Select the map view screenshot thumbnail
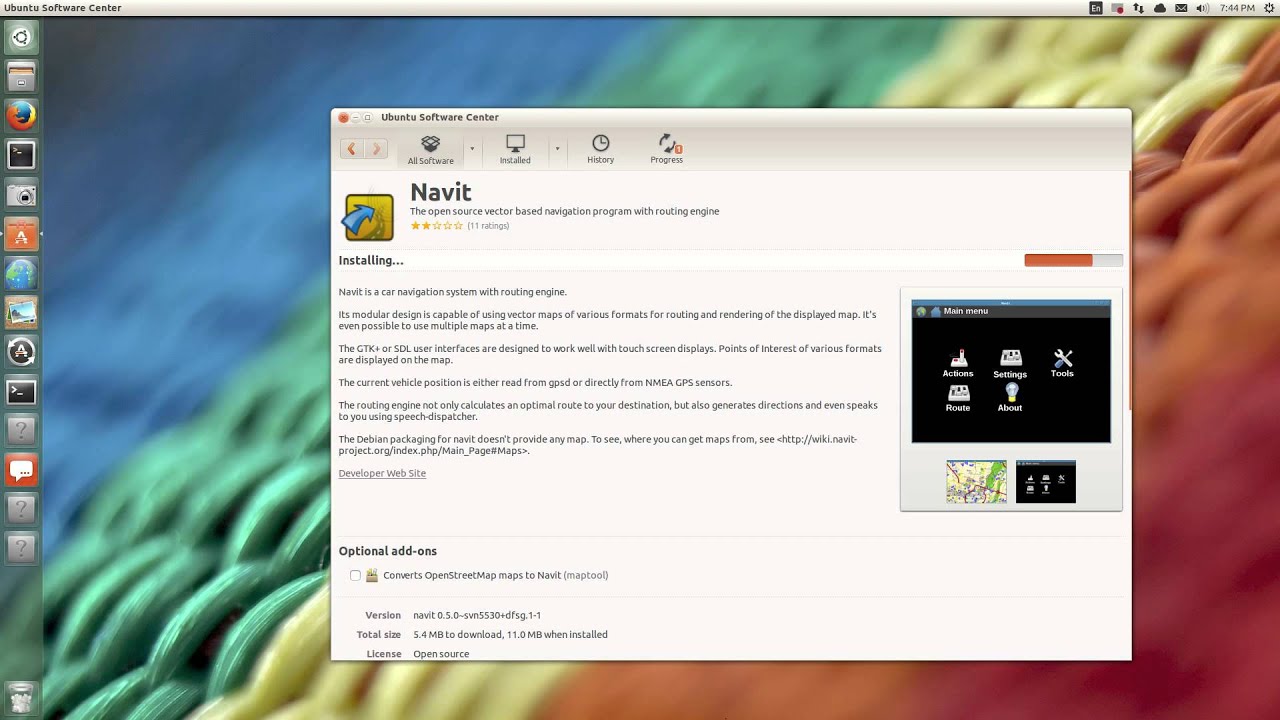The height and width of the screenshot is (720, 1280). 977,482
